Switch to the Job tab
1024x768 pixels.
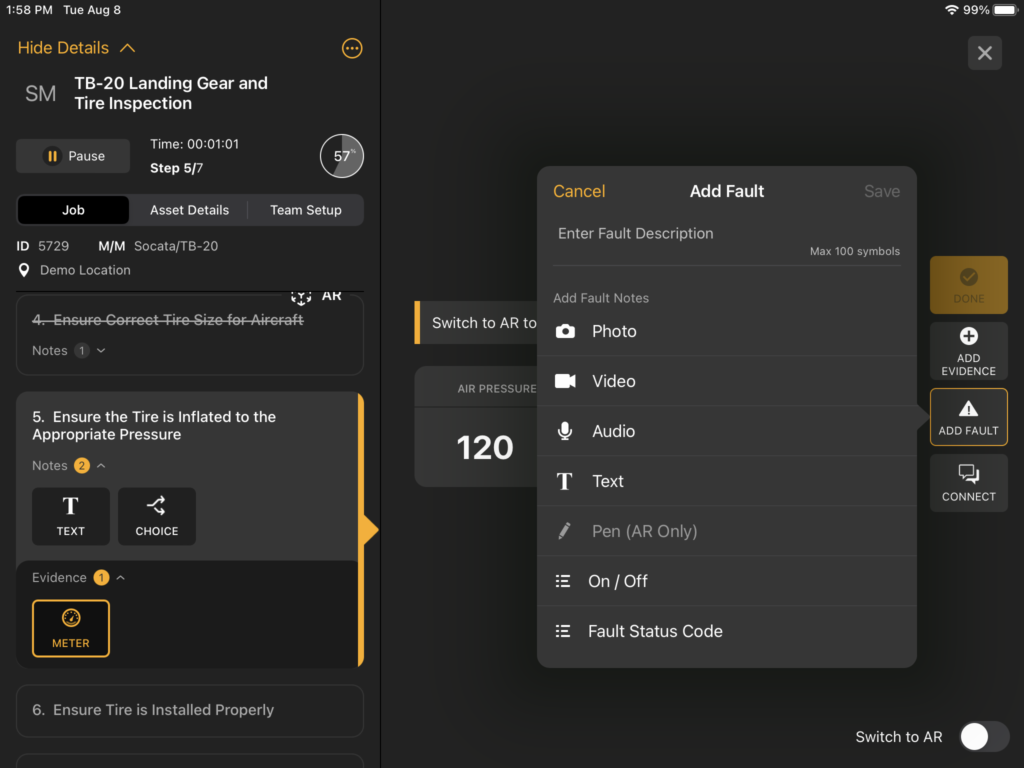73,210
